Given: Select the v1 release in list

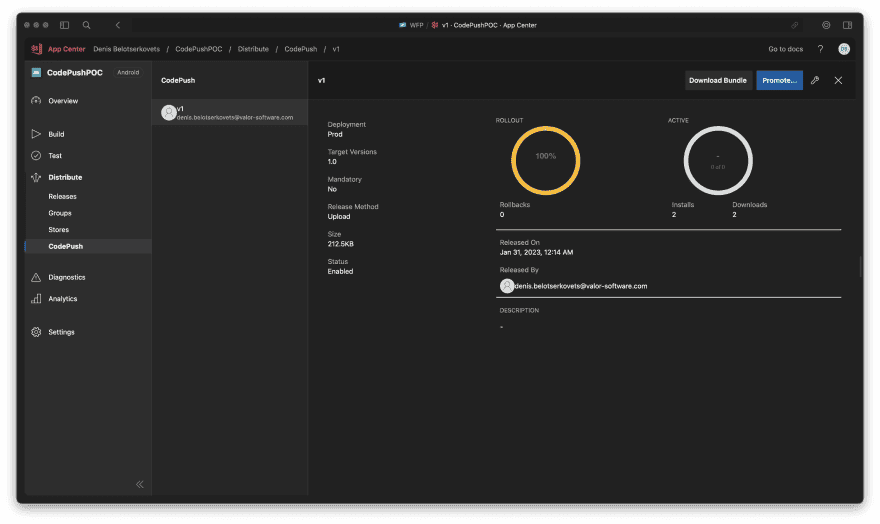Looking at the screenshot, I should point(229,113).
